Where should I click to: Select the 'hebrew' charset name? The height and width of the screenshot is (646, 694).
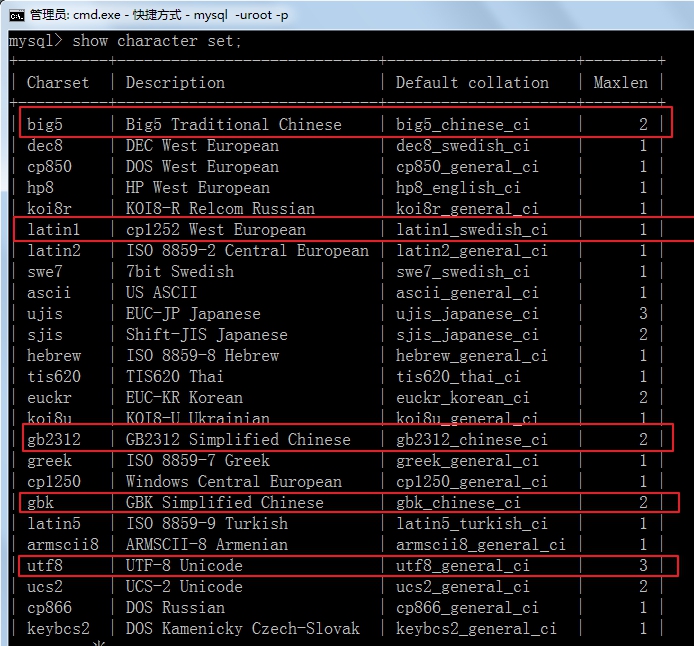click(x=54, y=356)
